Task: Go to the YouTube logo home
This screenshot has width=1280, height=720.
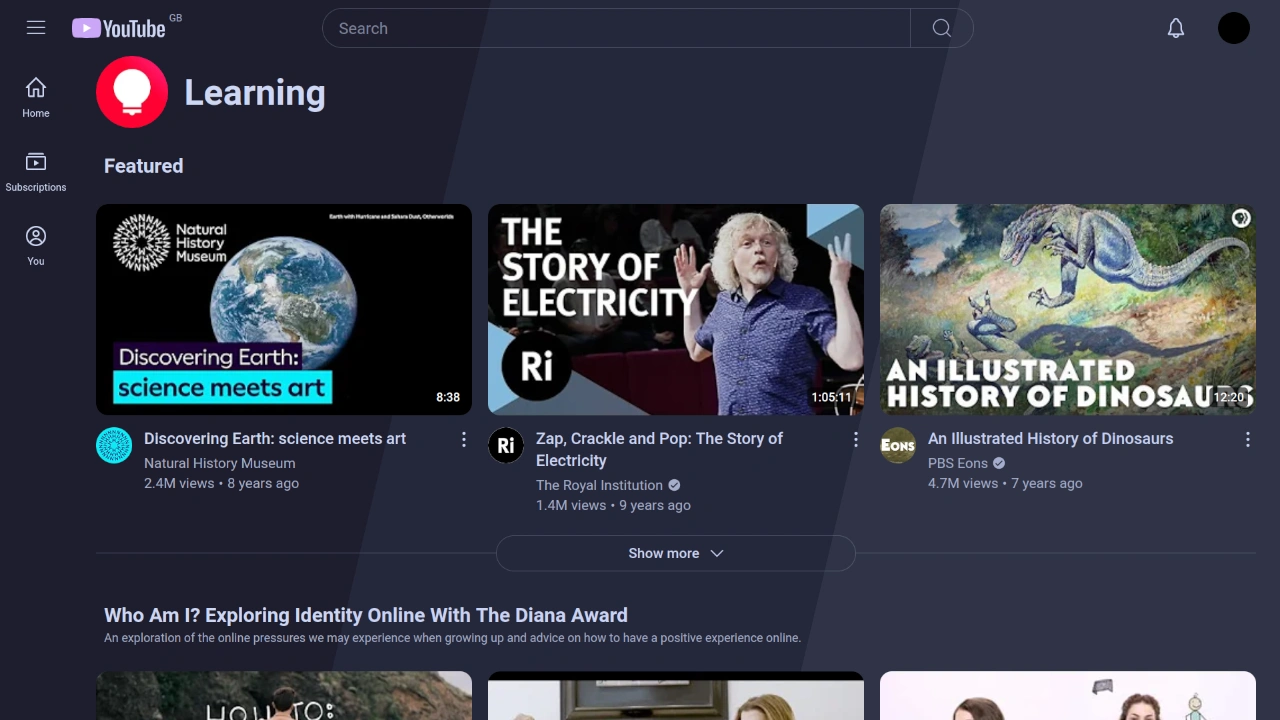Action: tap(119, 28)
